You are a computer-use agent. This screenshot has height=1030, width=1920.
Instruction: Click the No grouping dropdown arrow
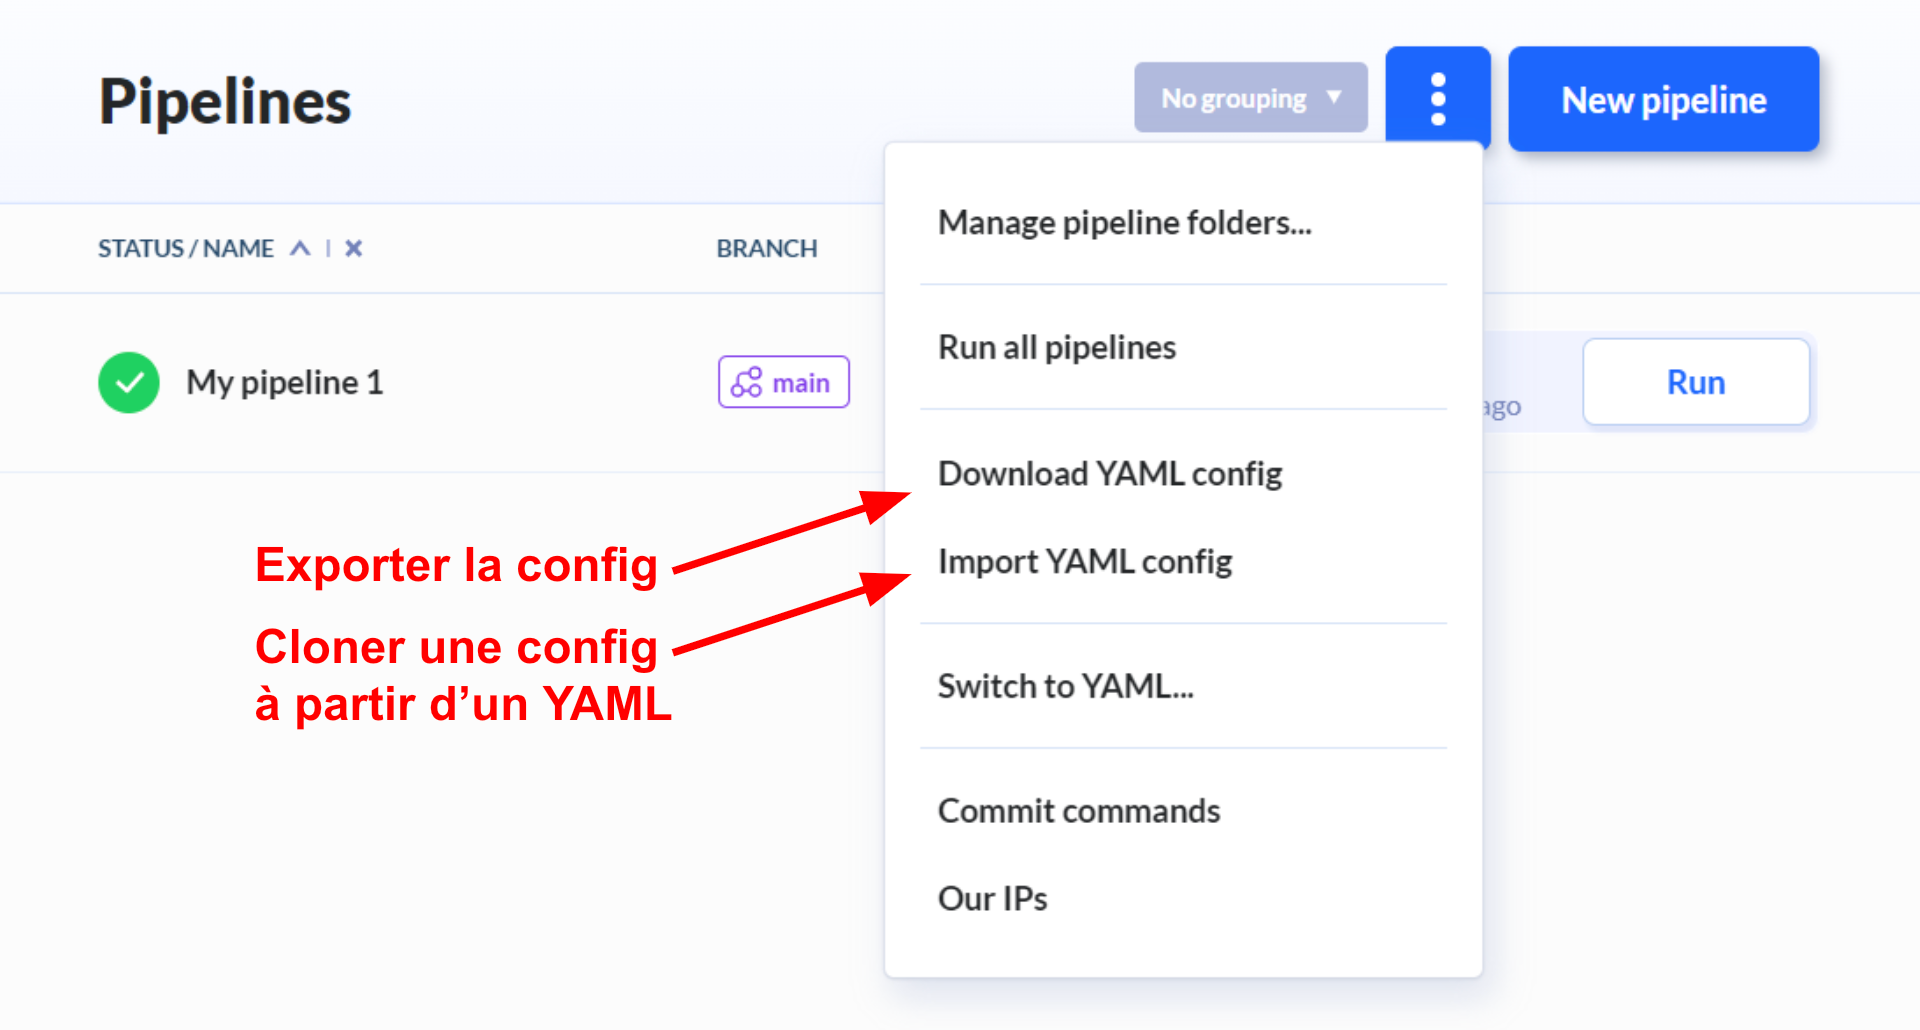1334,97
